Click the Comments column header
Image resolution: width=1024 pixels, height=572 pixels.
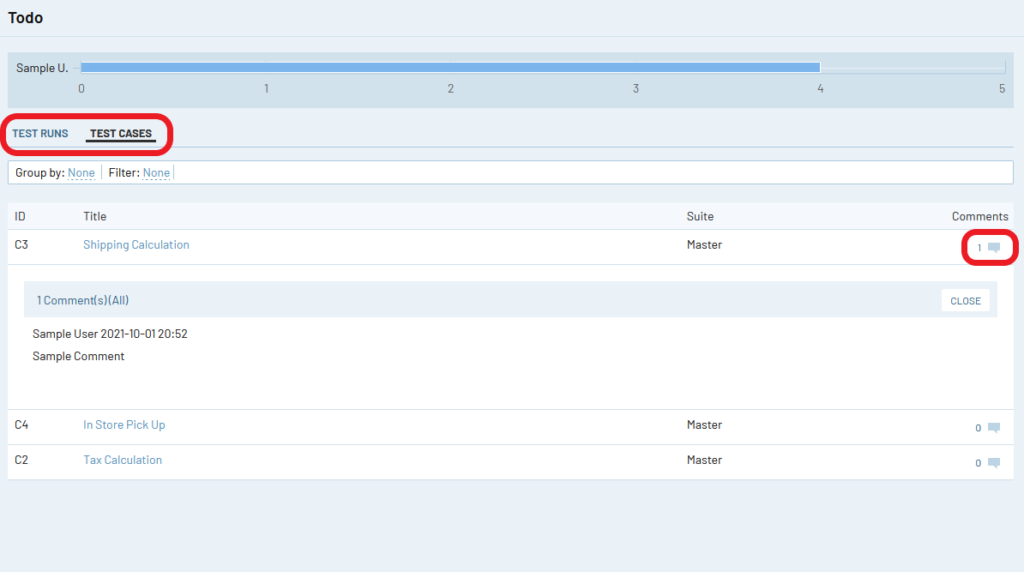979,216
